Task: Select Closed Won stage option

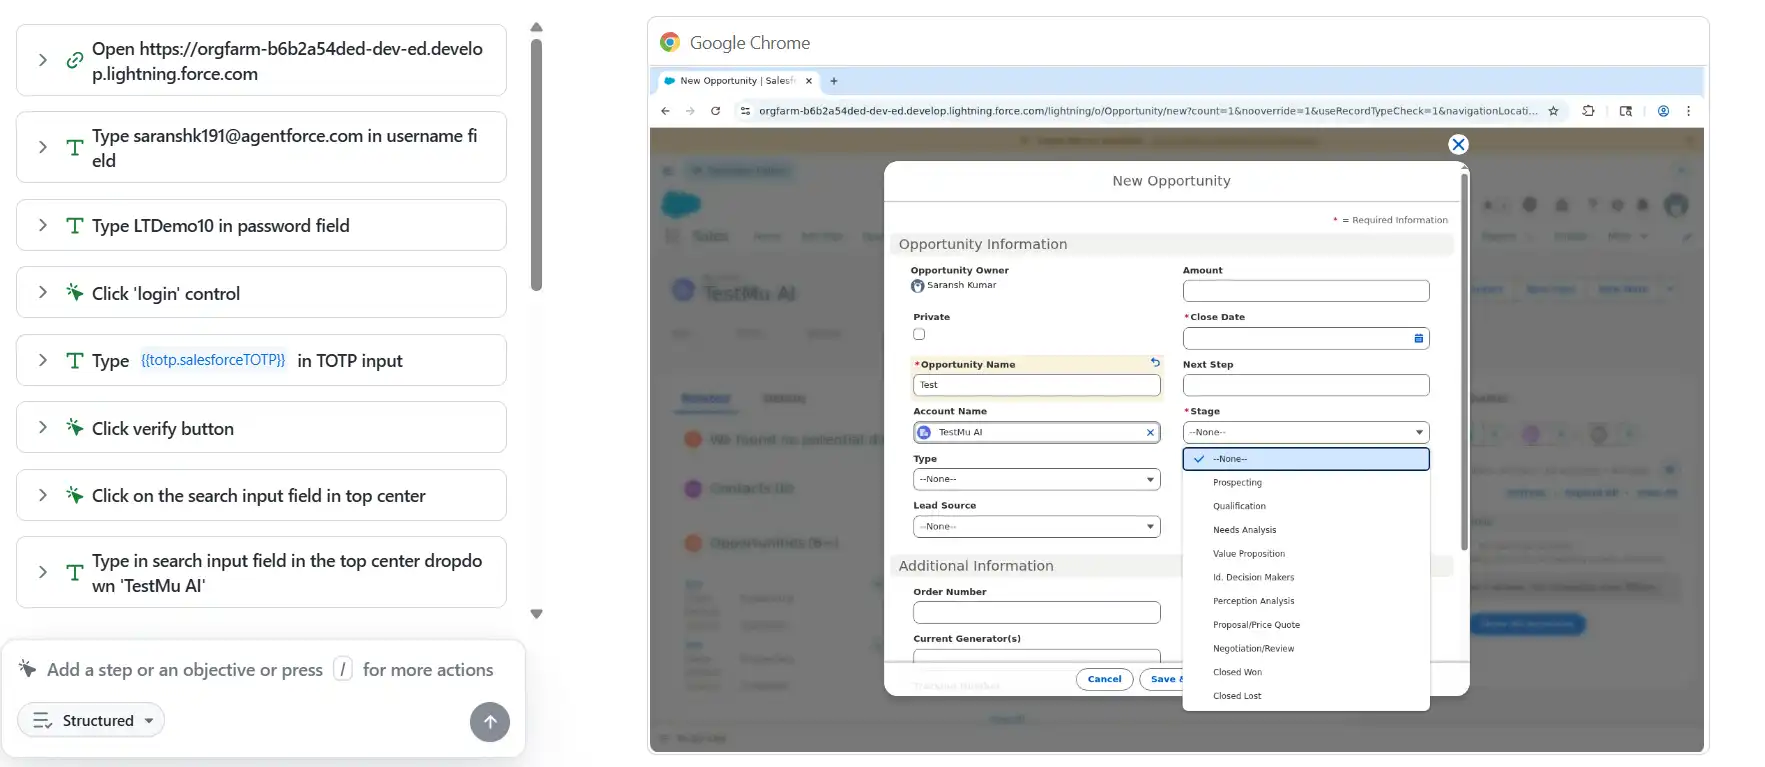Action: tap(1306, 672)
